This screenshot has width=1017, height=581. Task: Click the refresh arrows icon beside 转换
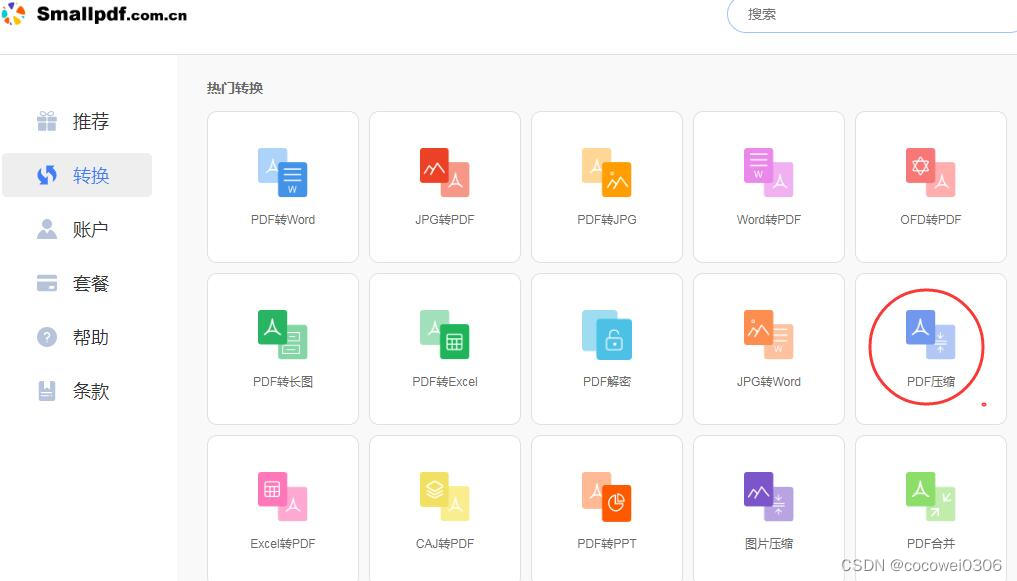(x=47, y=175)
